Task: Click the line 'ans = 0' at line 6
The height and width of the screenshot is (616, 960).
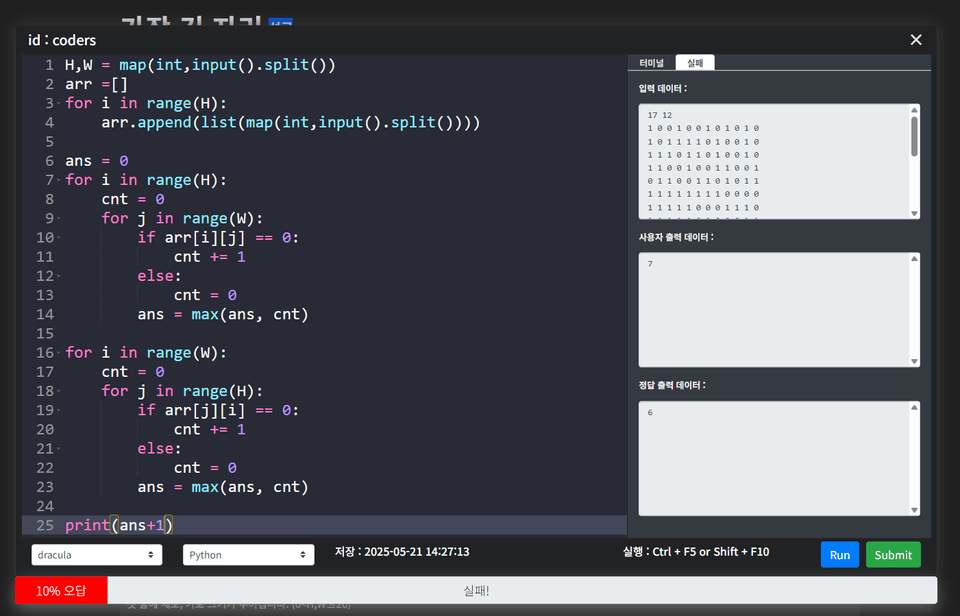Action: coord(97,161)
